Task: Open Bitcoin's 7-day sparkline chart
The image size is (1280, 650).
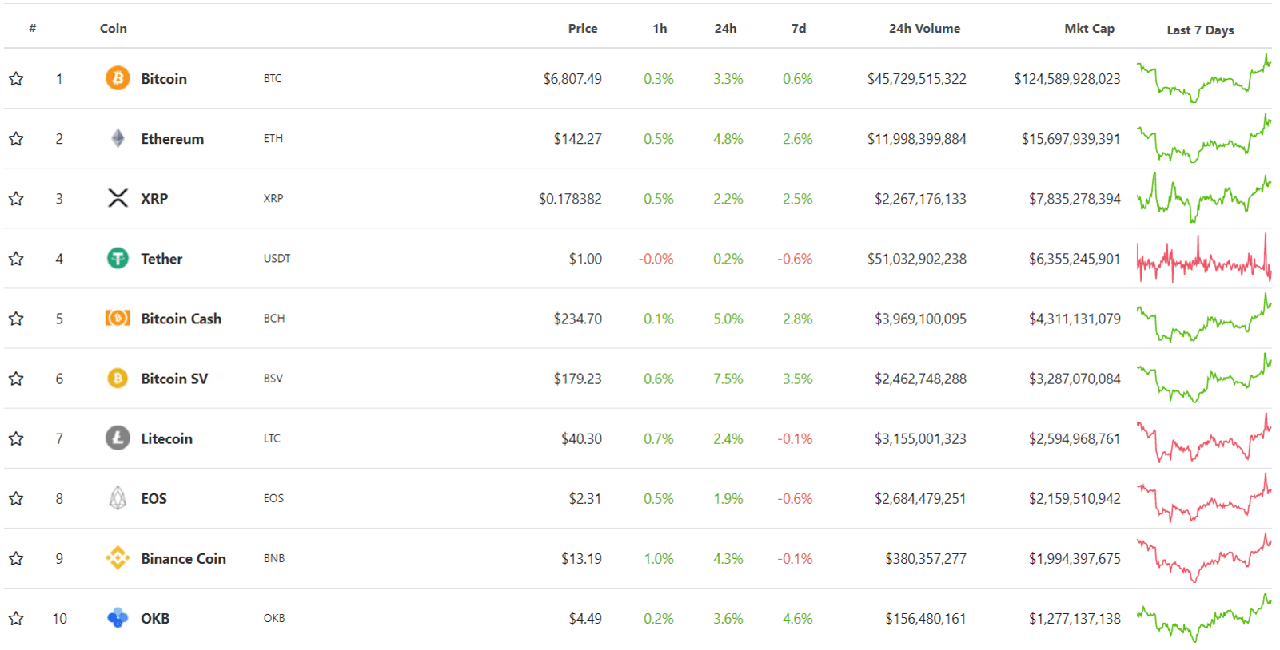Action: pos(1204,78)
